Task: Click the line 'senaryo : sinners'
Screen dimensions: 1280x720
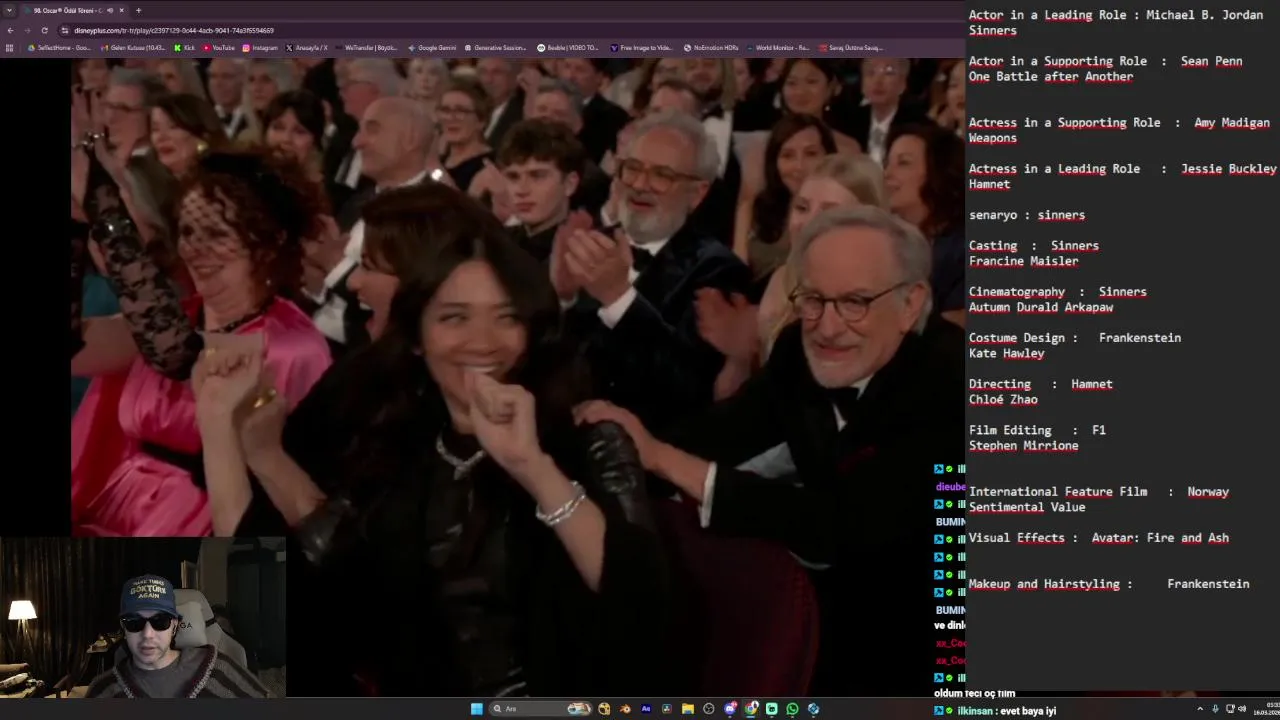Action: pos(1026,215)
